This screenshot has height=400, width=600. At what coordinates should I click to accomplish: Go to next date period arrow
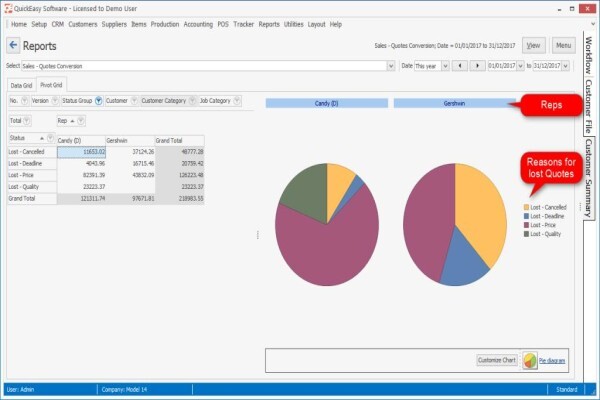tap(477, 66)
